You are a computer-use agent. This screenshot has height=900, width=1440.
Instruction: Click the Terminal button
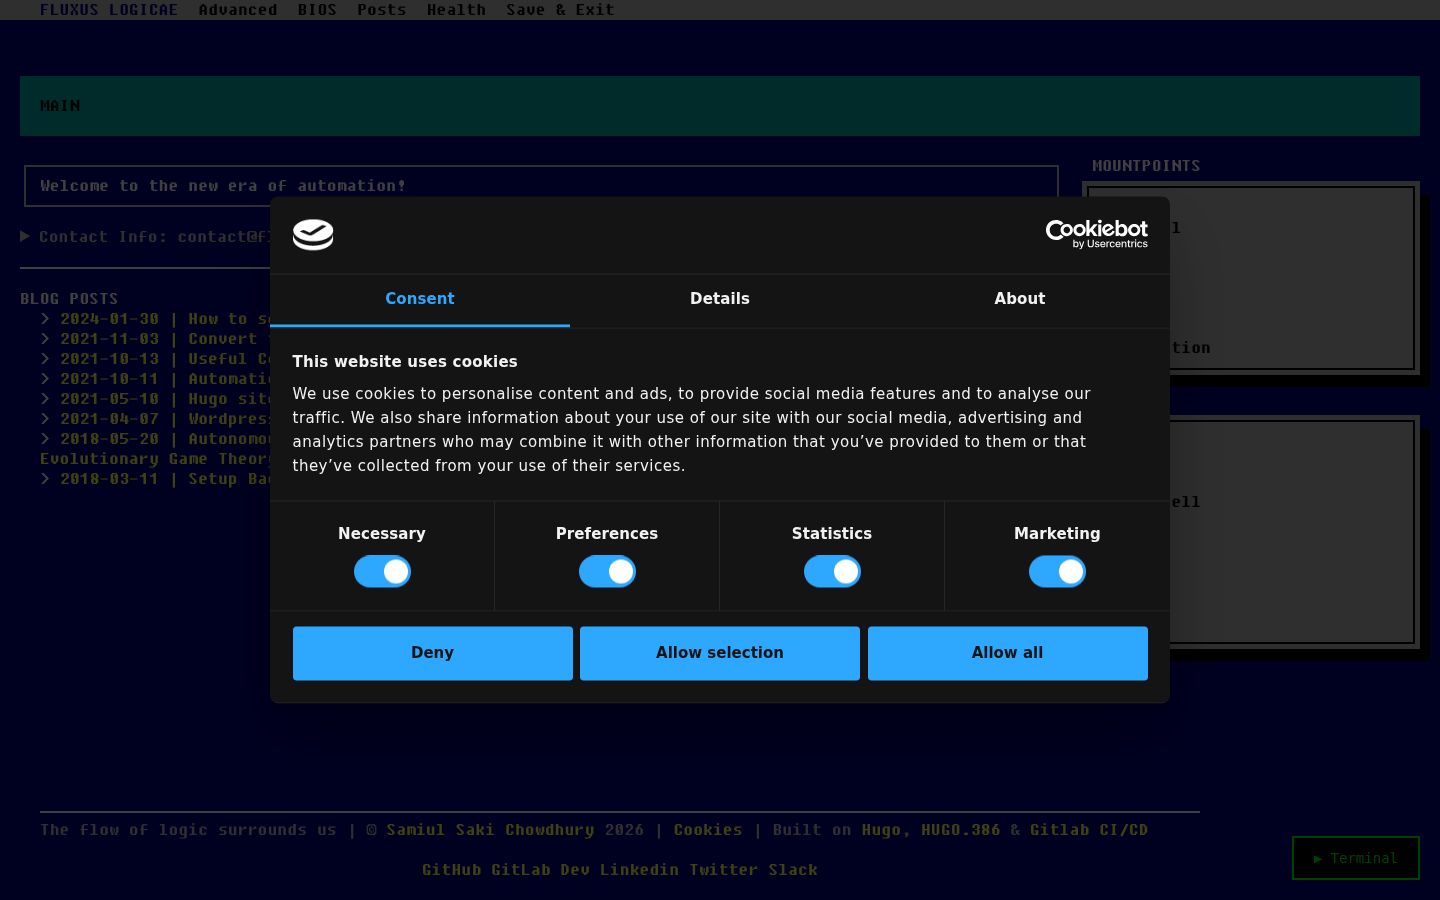[x=1356, y=858]
